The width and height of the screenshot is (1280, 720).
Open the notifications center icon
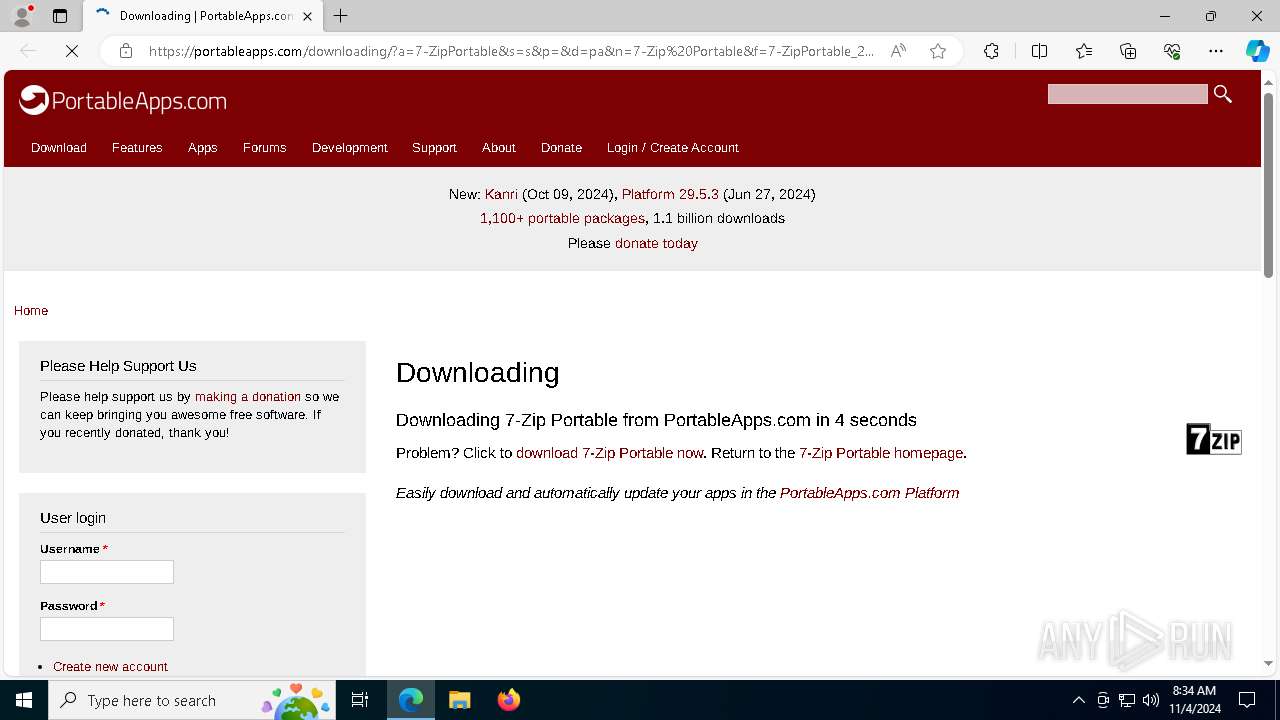point(1247,700)
